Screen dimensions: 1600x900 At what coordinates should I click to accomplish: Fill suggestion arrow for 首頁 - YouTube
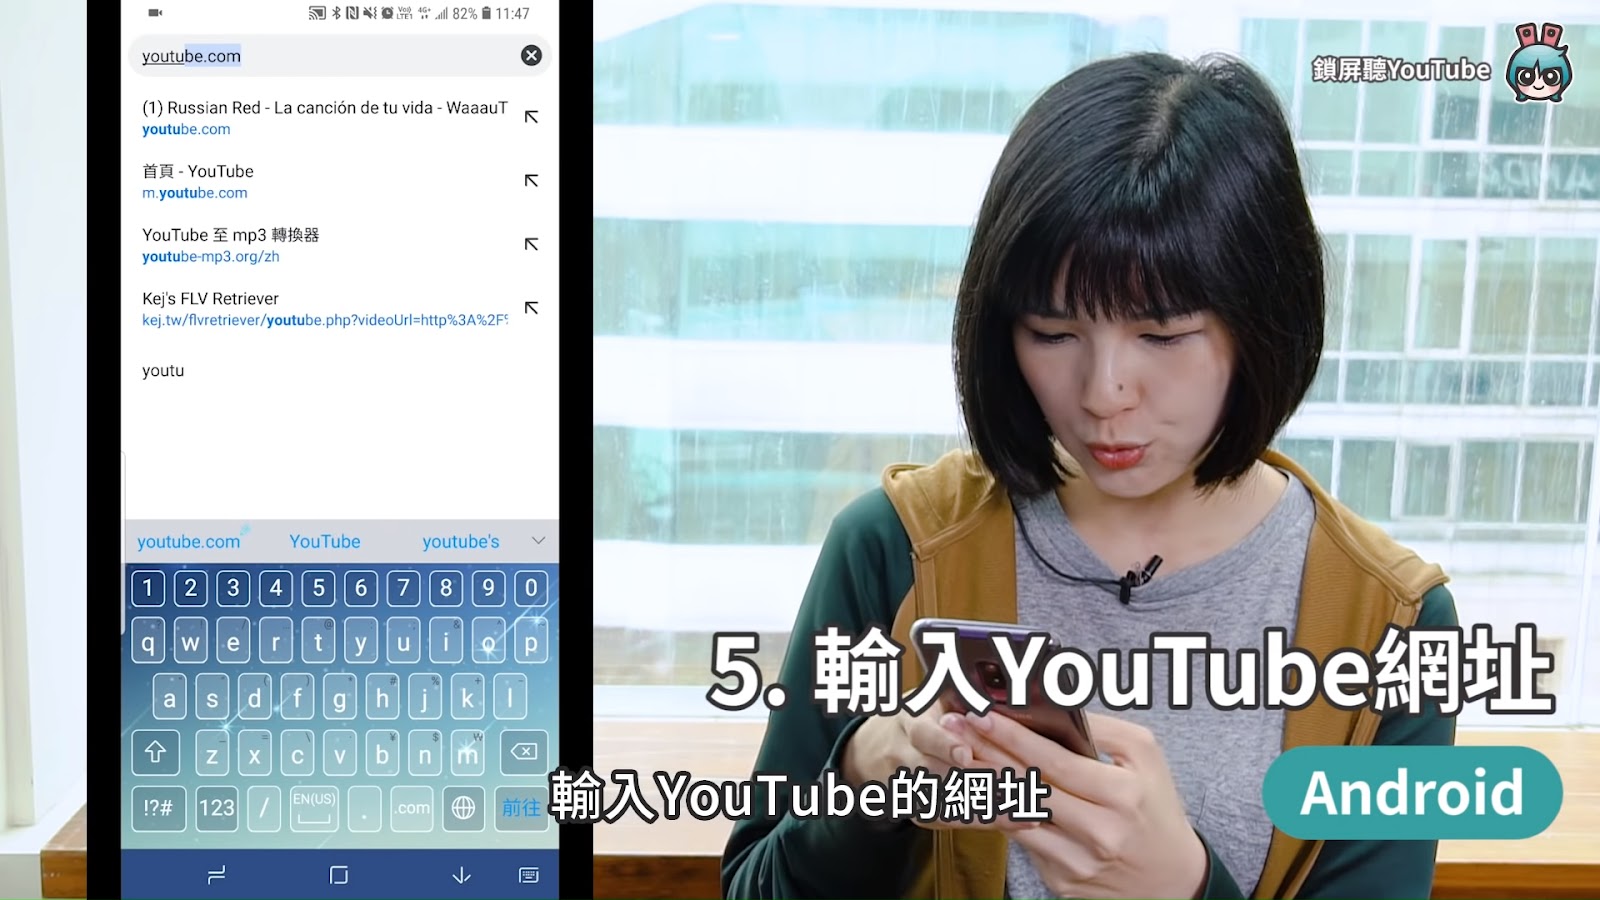pyautogui.click(x=531, y=181)
